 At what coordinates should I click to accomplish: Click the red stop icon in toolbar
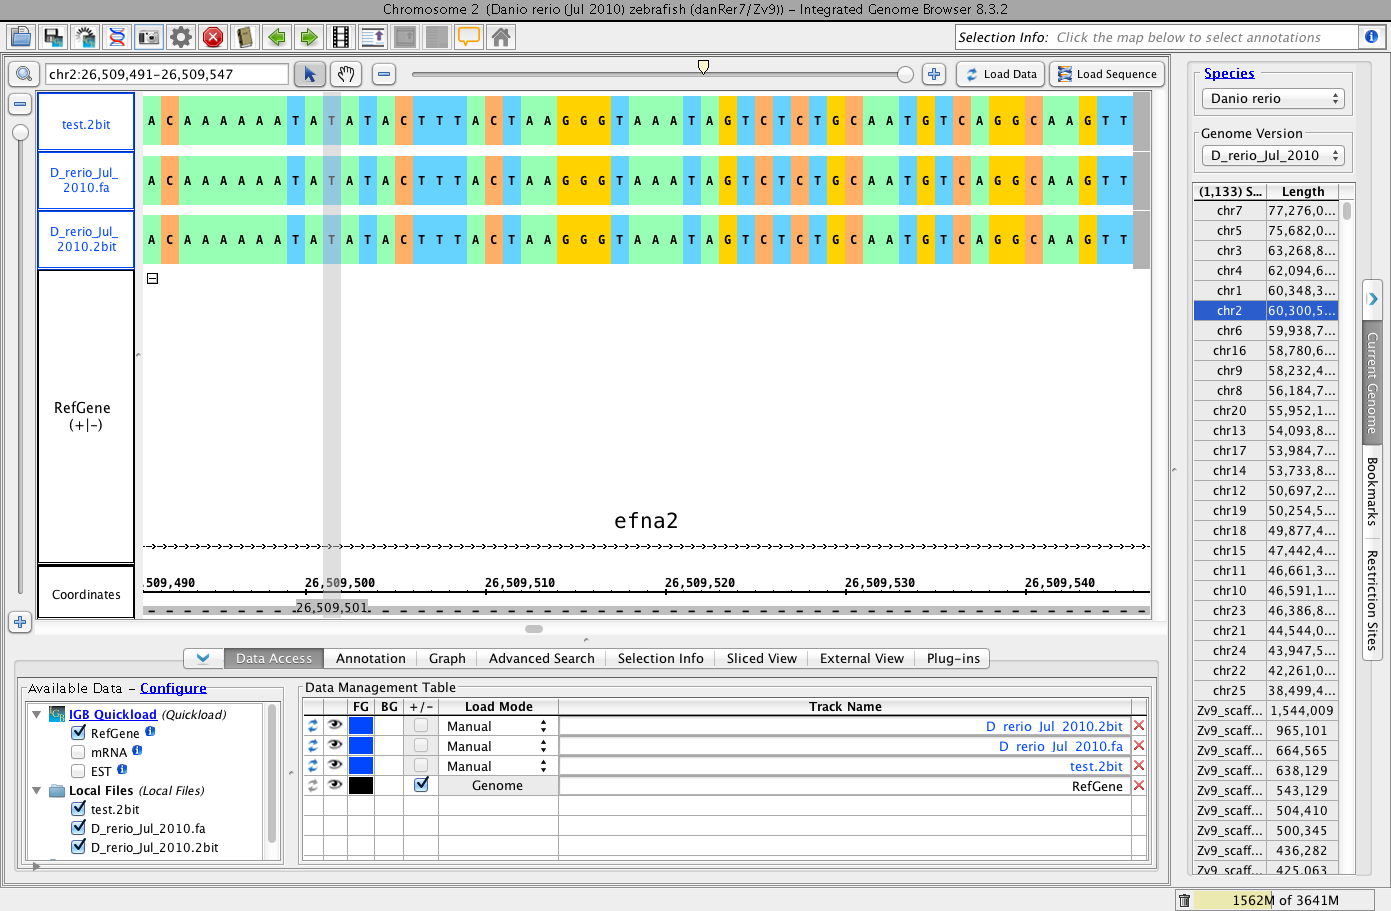pyautogui.click(x=213, y=38)
